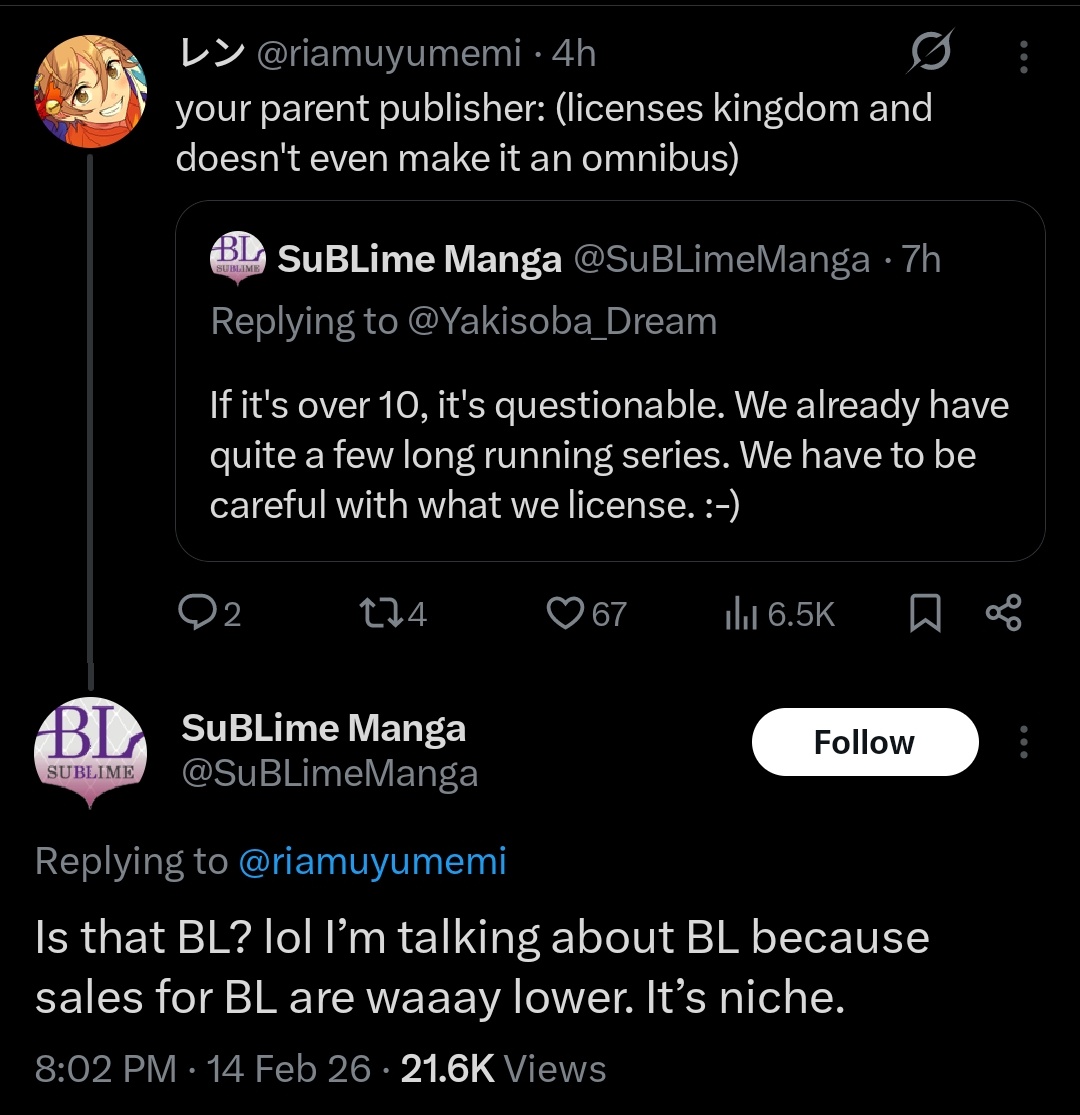
Task: Click the reply comment bubble icon
Action: pos(196,612)
